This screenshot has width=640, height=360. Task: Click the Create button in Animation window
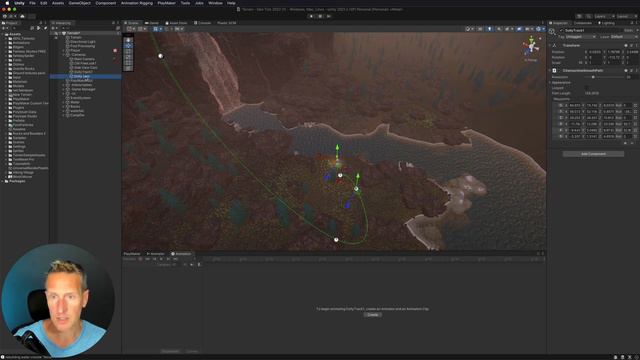coord(373,315)
